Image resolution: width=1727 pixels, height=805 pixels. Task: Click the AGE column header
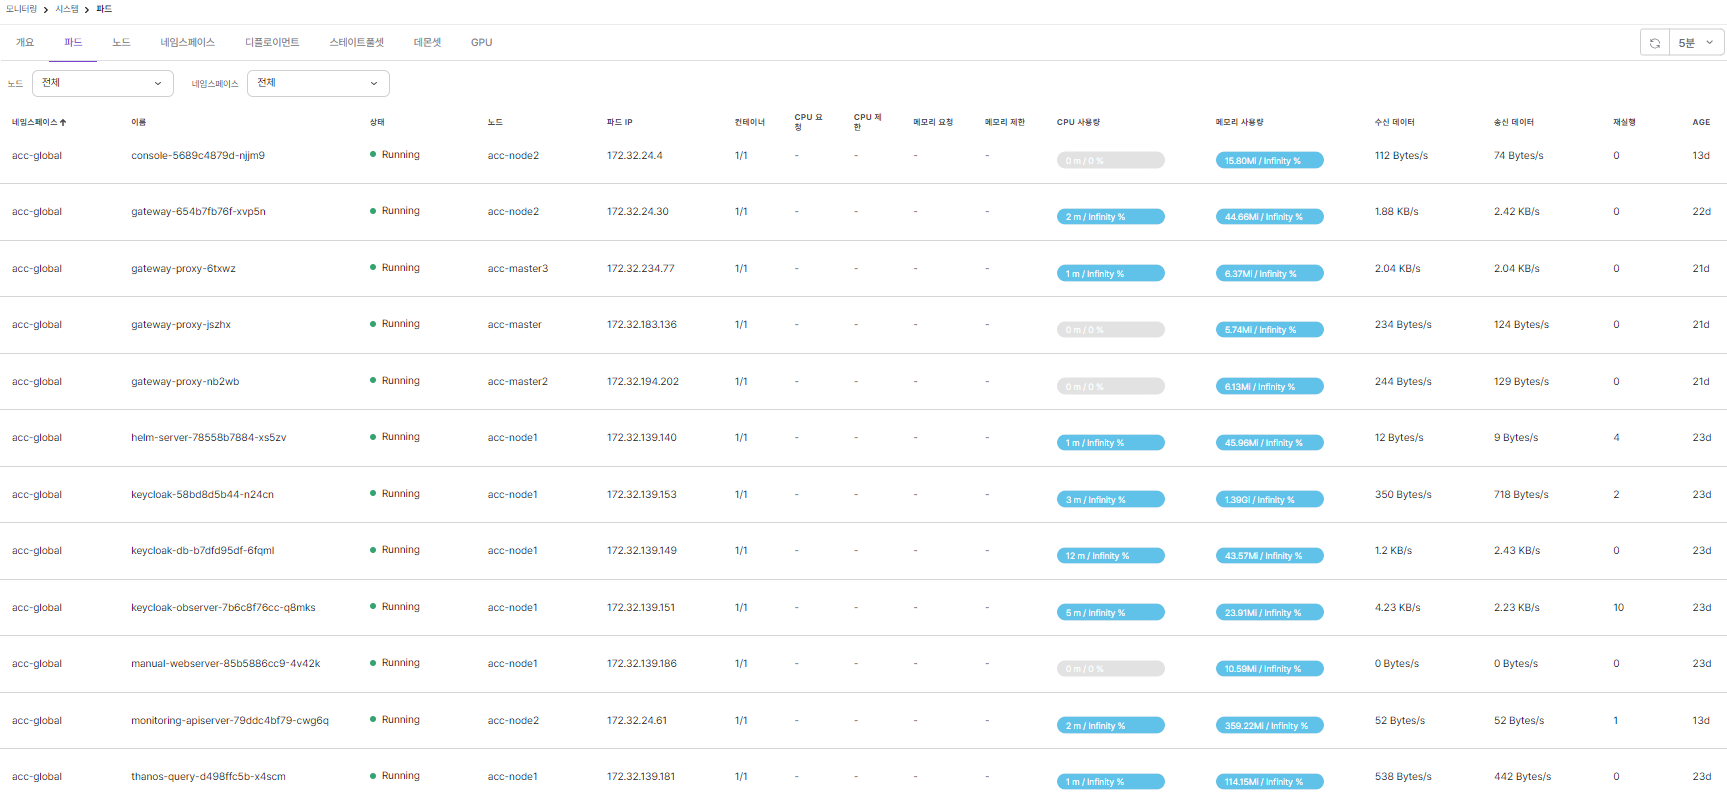coord(1701,122)
